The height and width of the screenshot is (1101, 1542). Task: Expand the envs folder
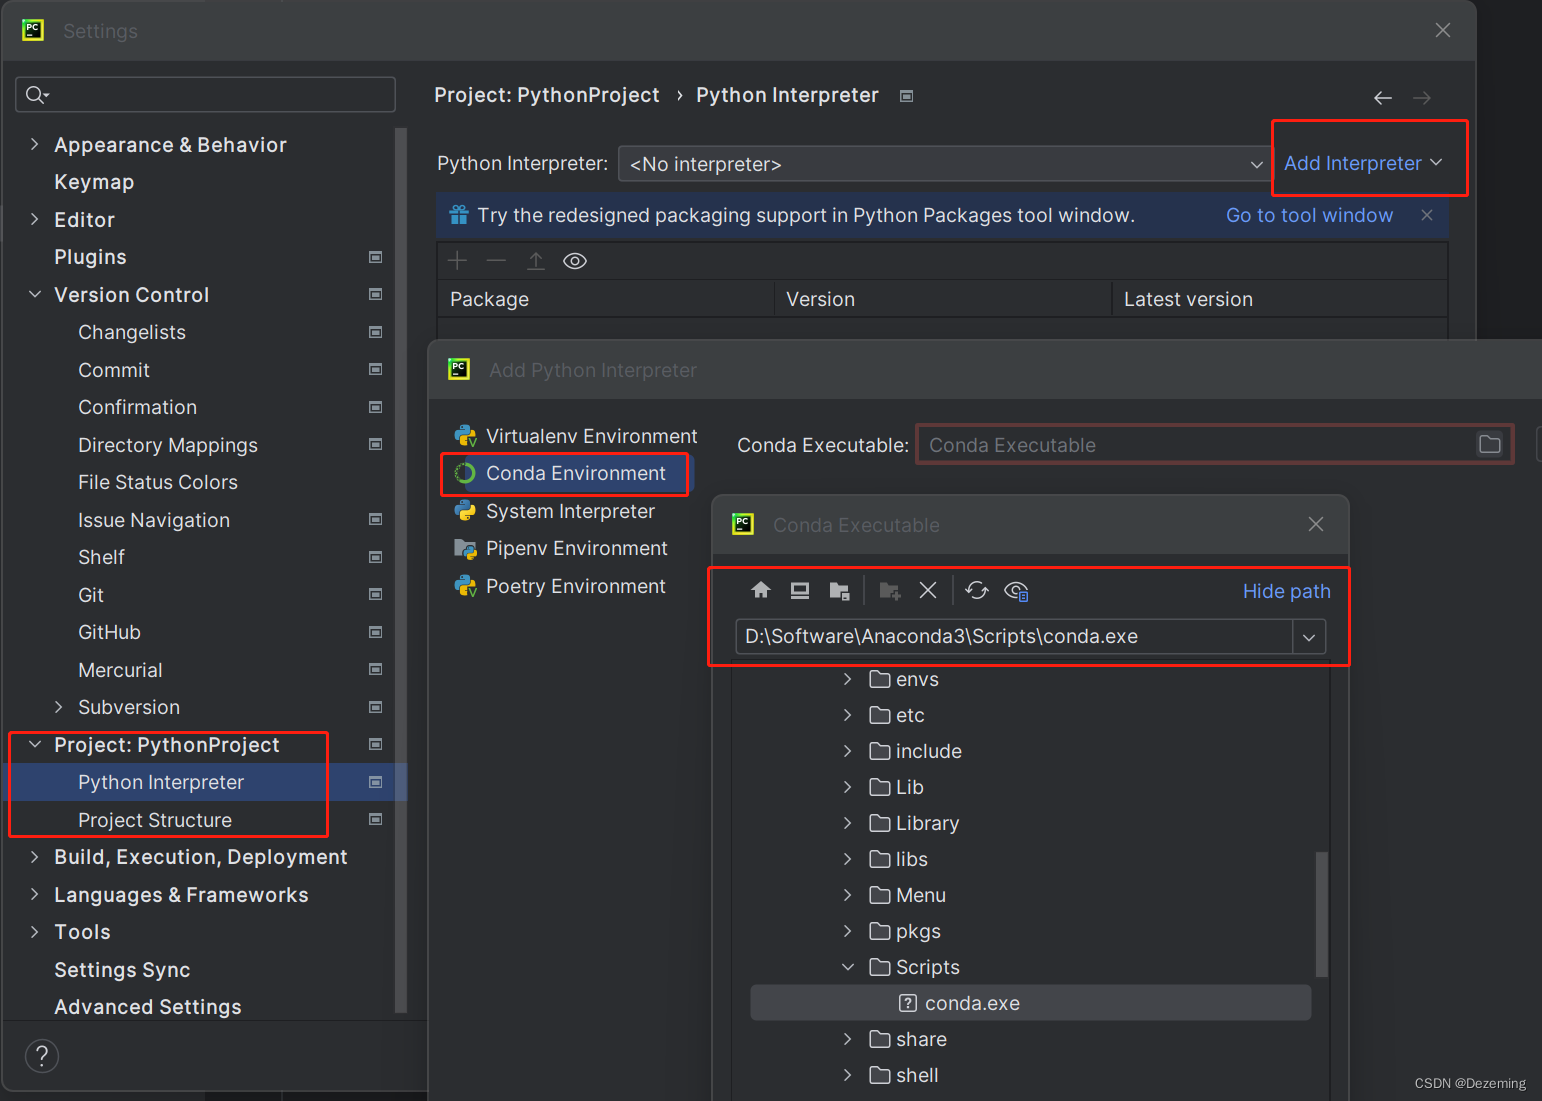847,679
